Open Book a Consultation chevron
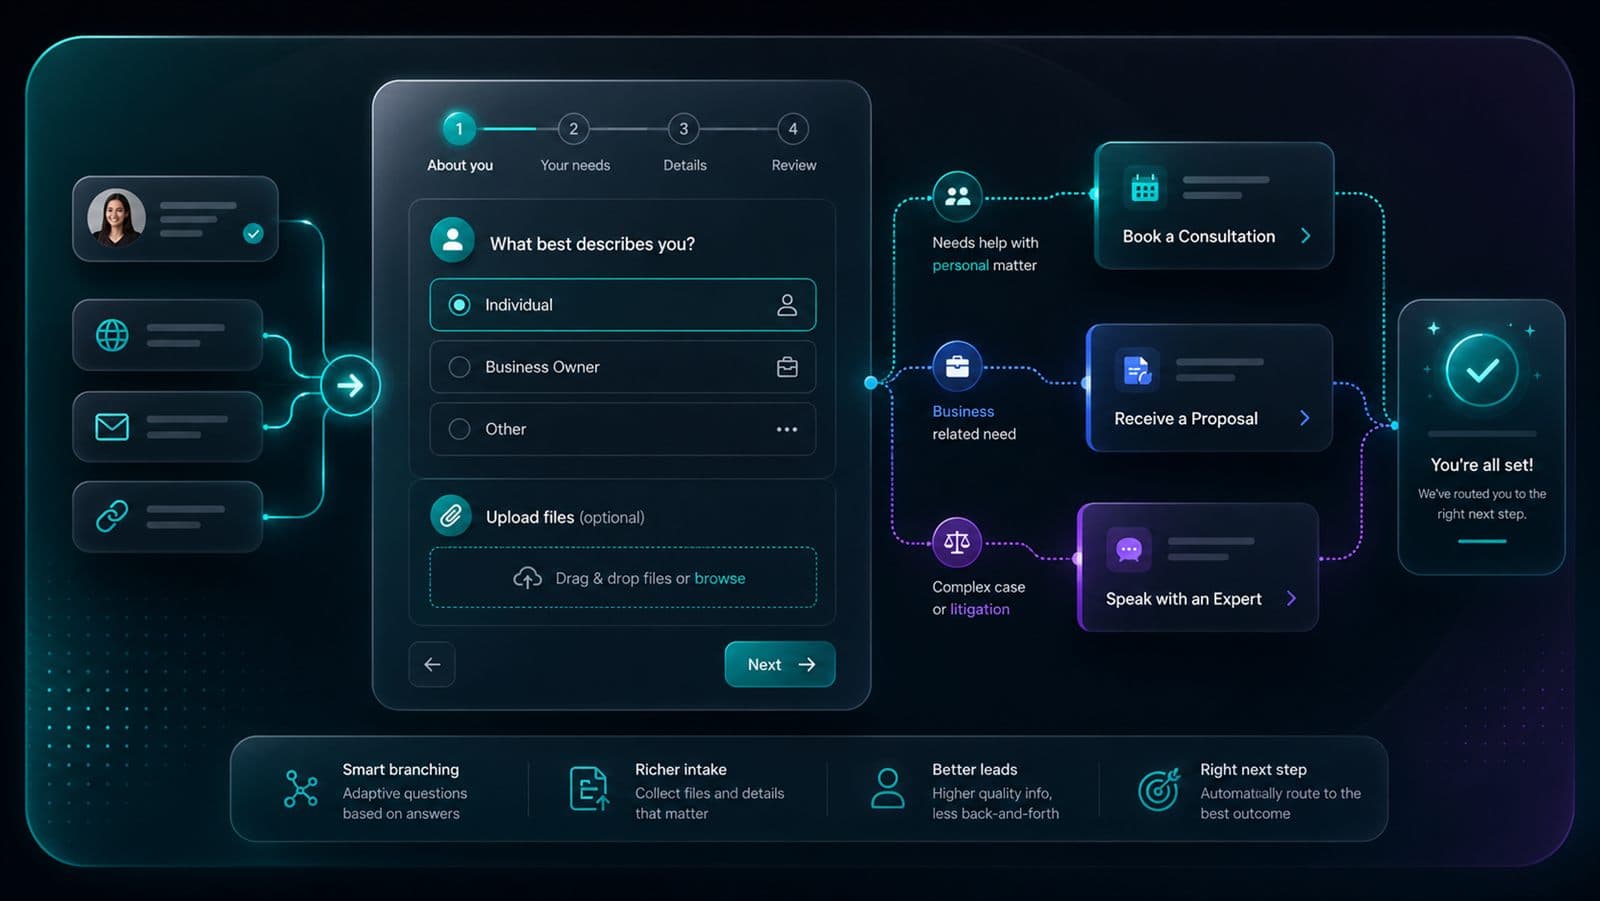 [1305, 236]
